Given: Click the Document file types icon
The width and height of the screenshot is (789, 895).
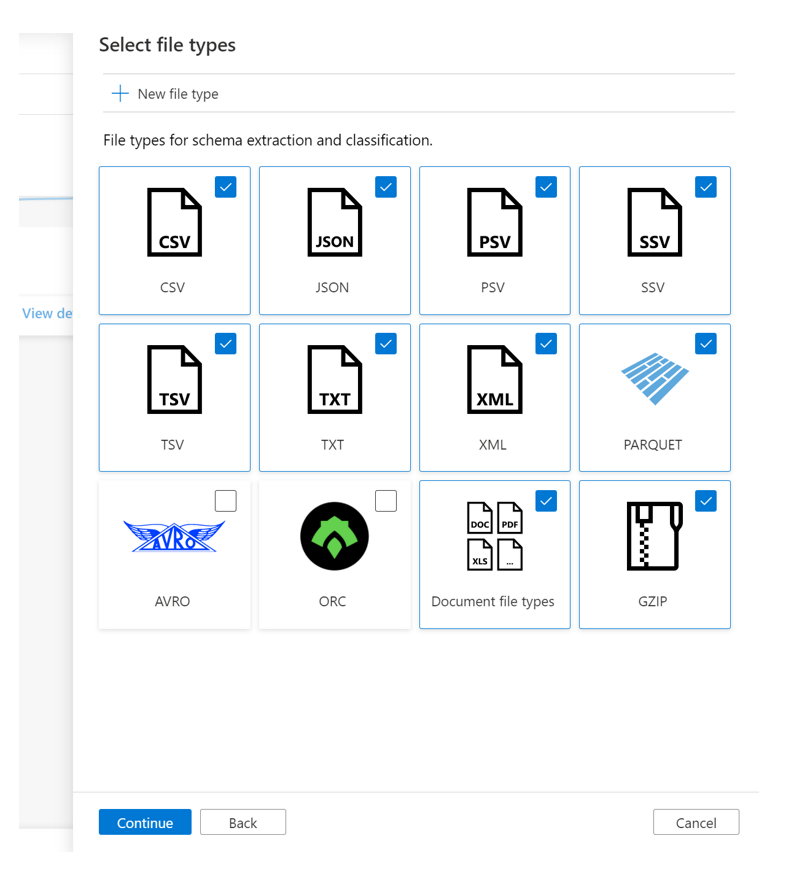Looking at the screenshot, I should 494,536.
